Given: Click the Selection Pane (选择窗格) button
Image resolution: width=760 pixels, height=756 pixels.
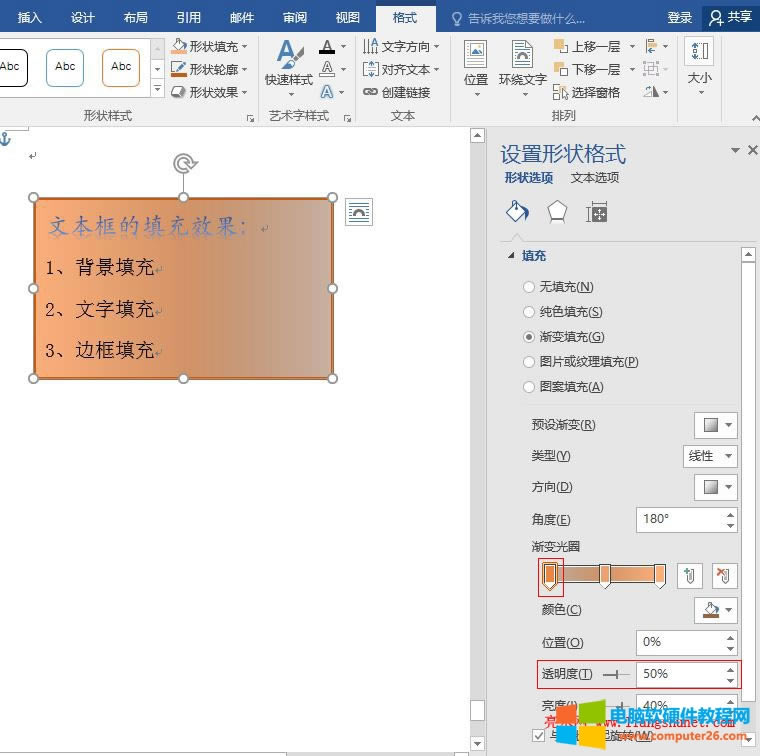Looking at the screenshot, I should (587, 92).
